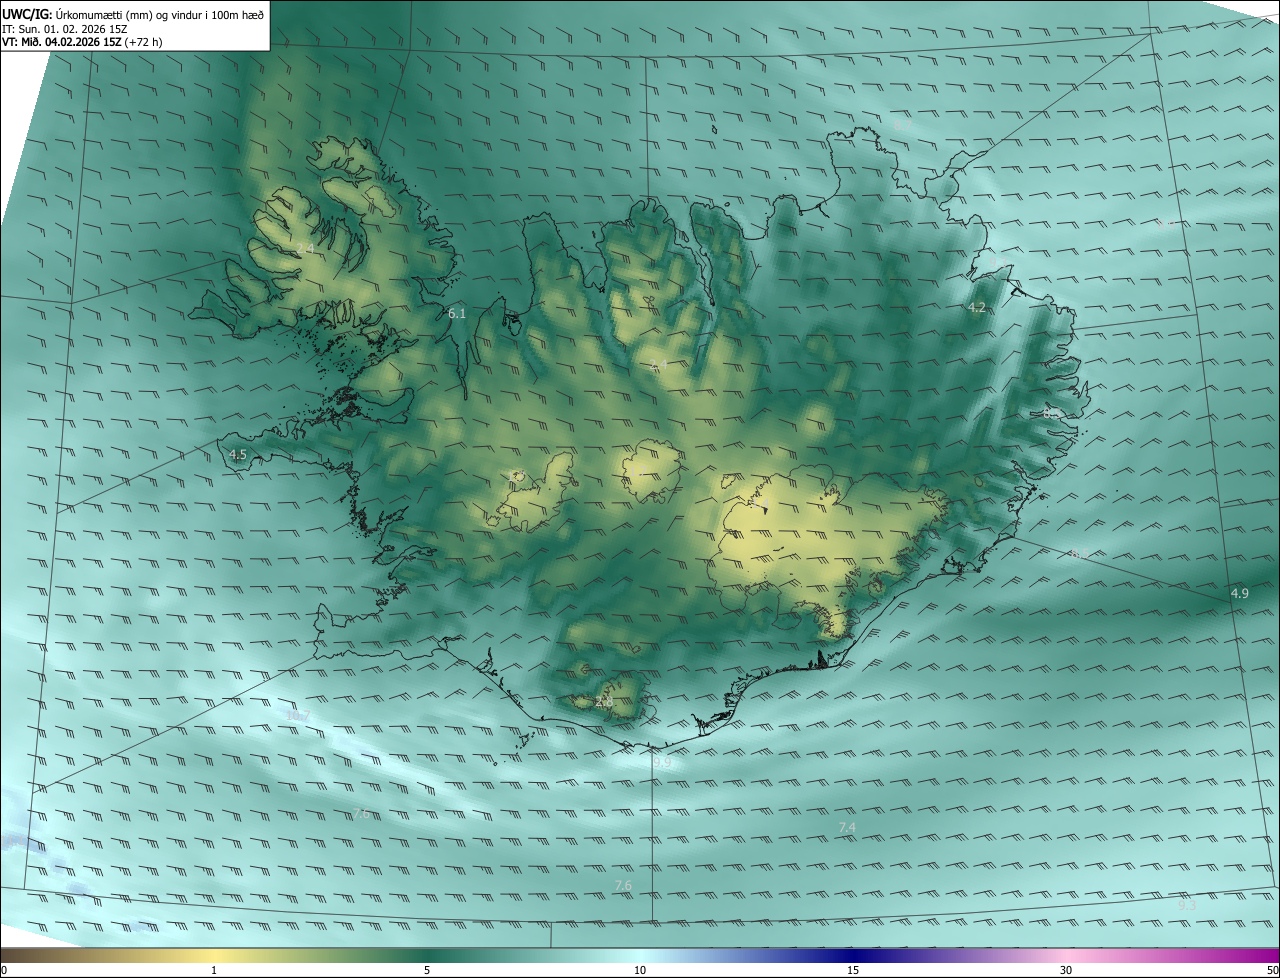This screenshot has width=1280, height=978.
Task: Click the '0' tick label on the colorbar
Action: pos(4,970)
